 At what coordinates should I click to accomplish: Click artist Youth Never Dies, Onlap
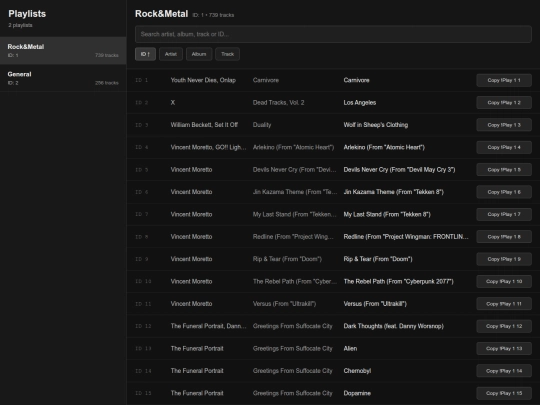[203, 80]
